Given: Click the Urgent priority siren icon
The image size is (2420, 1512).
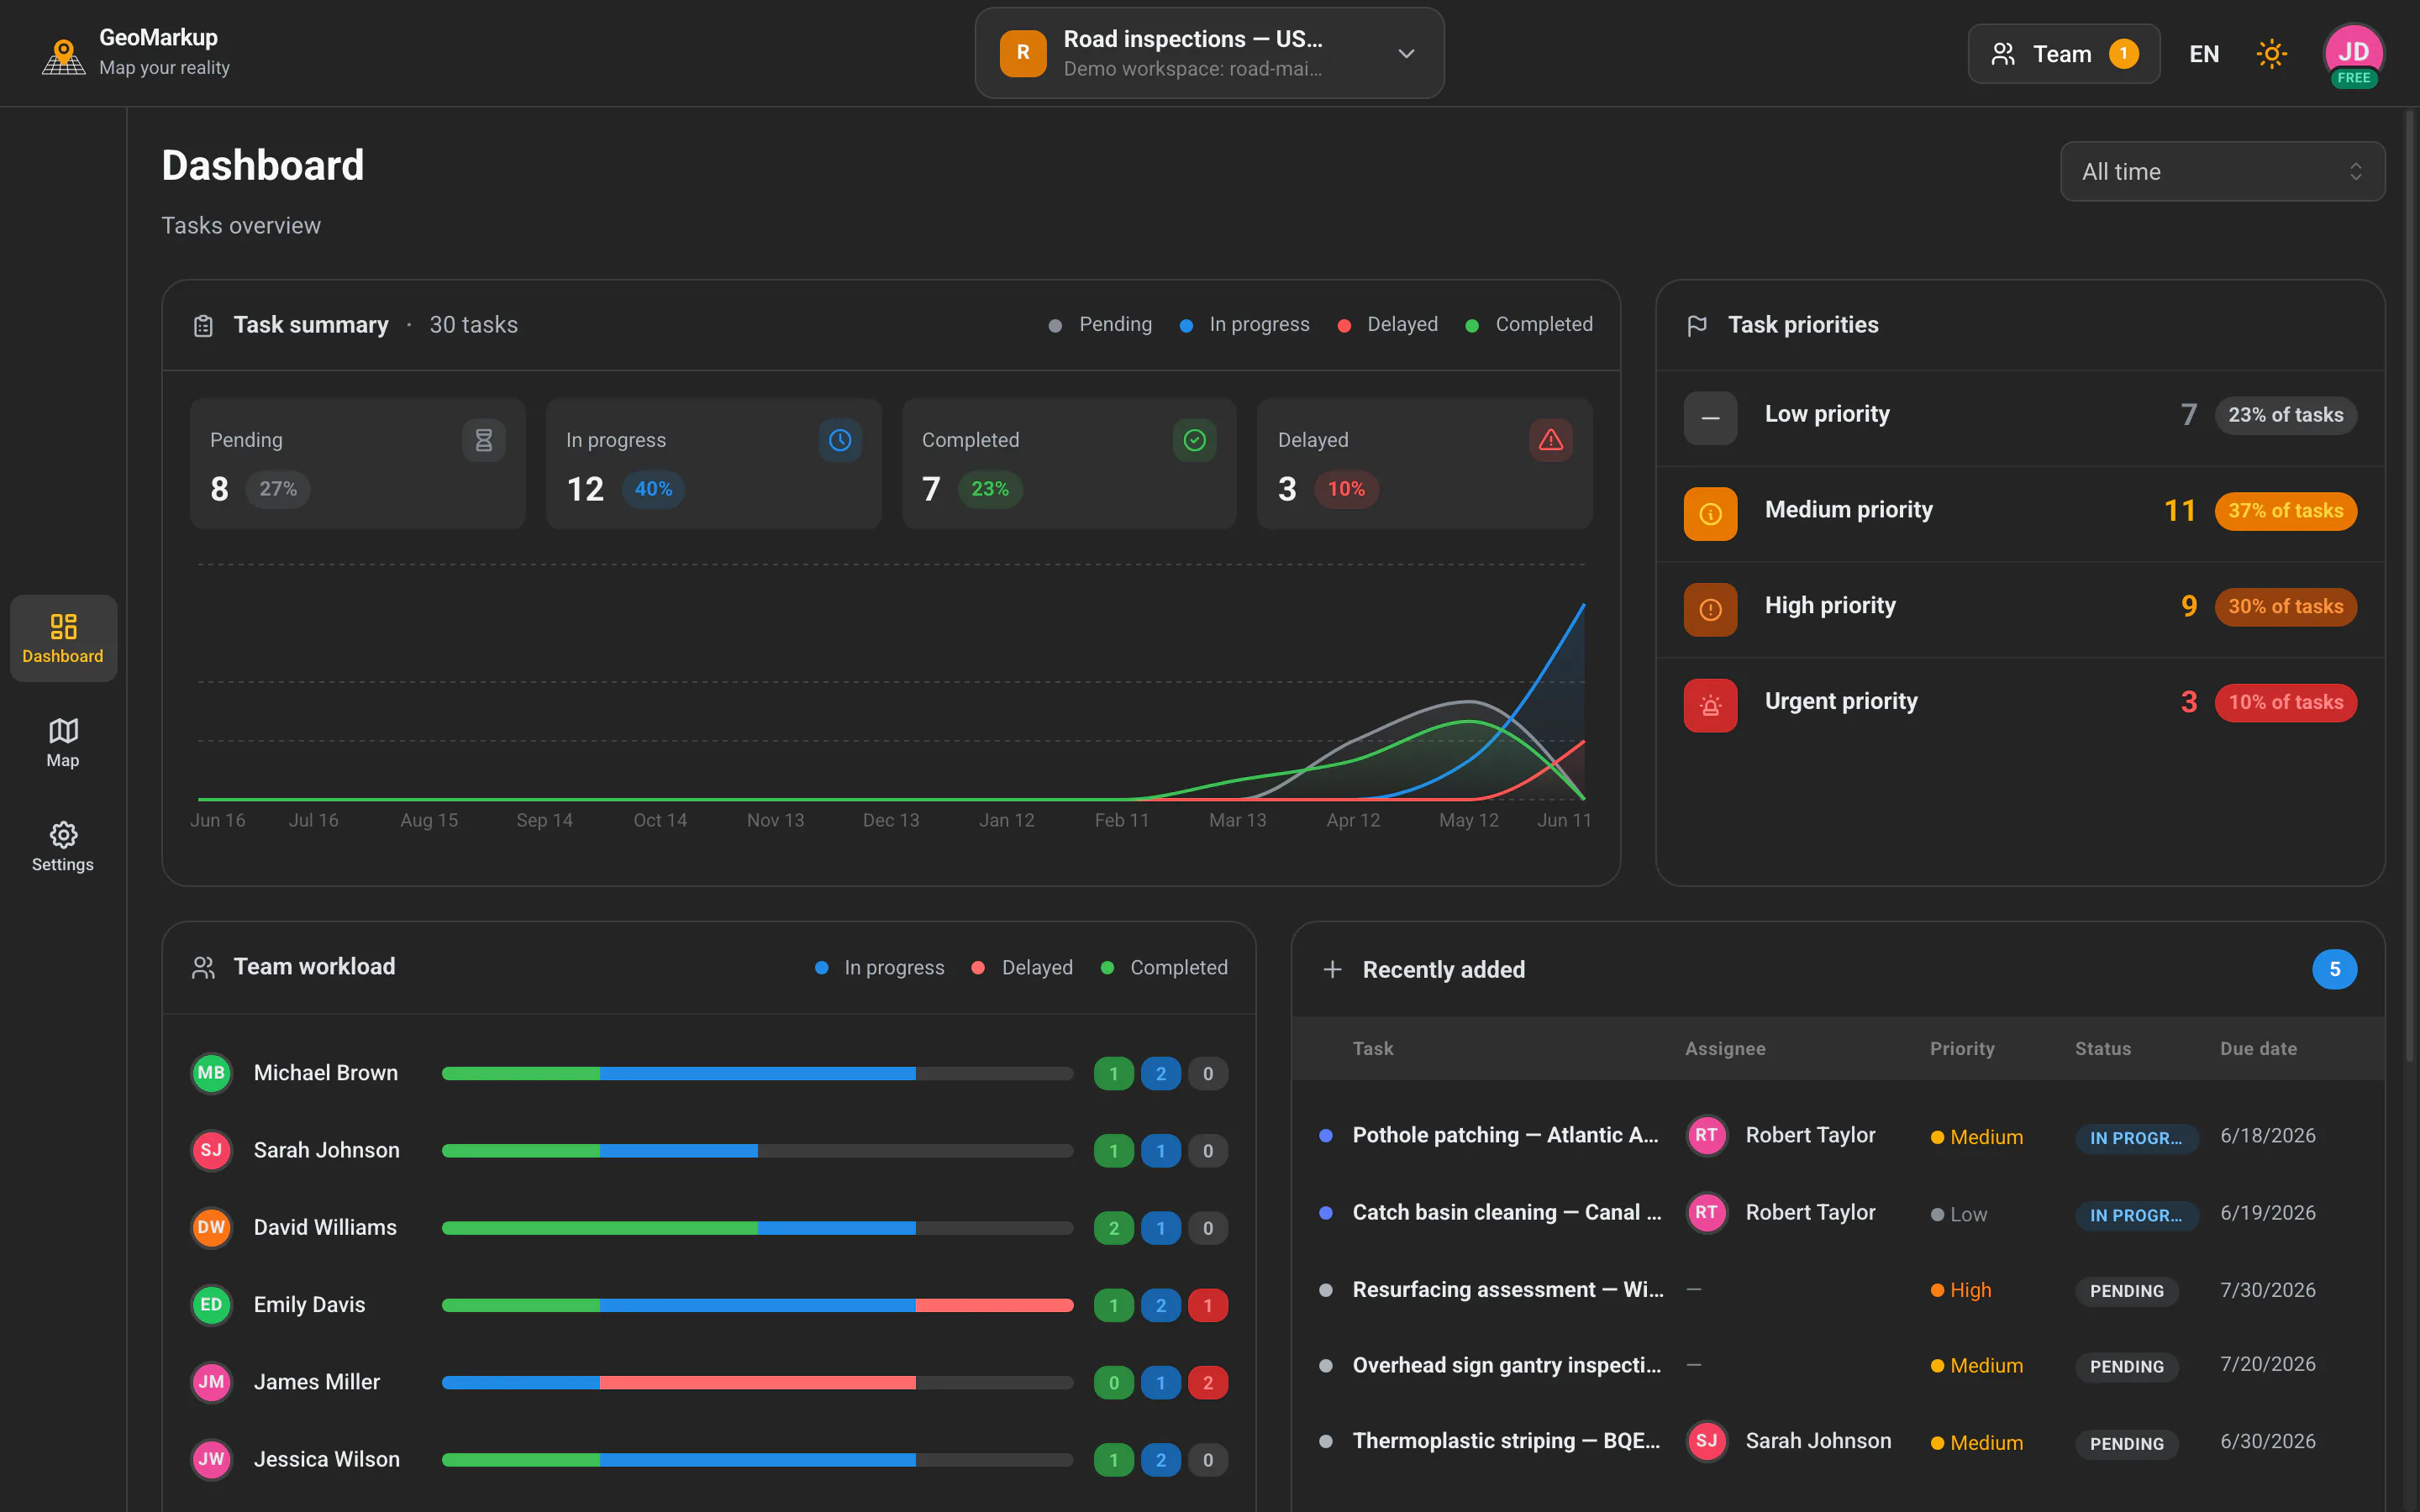Looking at the screenshot, I should [1711, 706].
